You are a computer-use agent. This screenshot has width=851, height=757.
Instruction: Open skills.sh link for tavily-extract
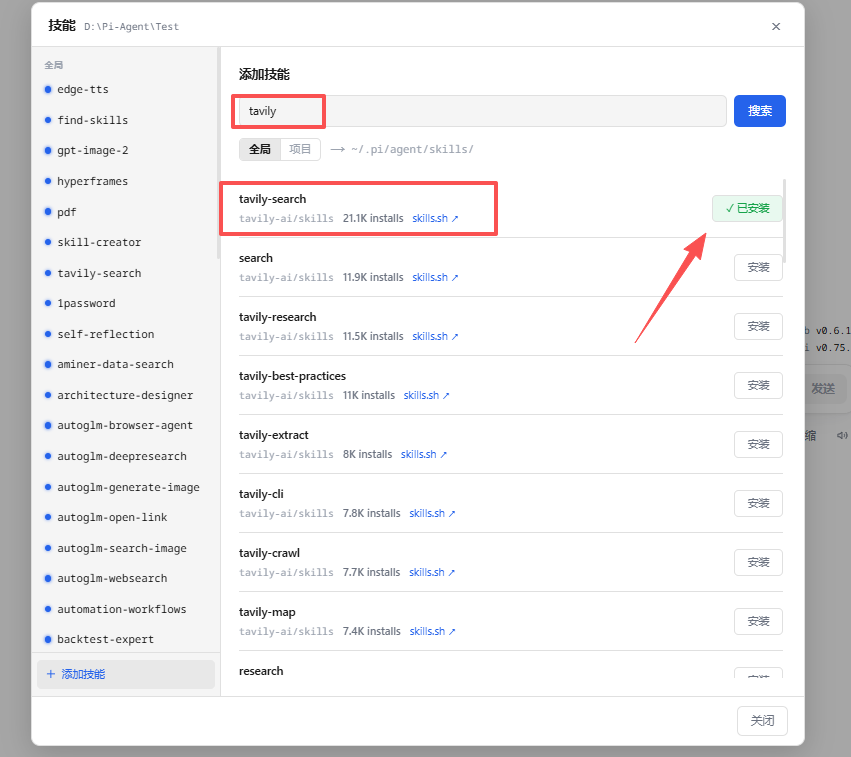coord(423,455)
